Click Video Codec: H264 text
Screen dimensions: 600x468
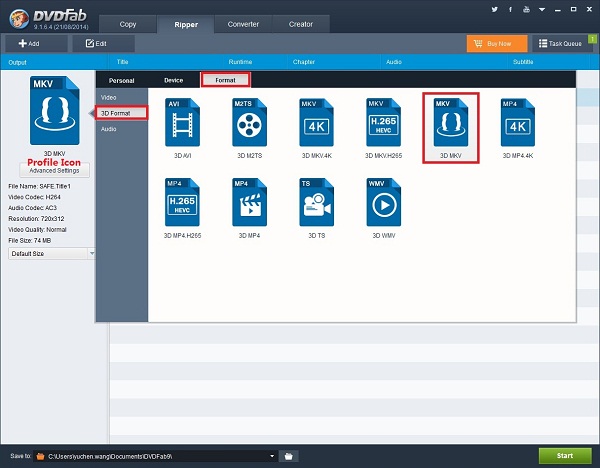(34, 197)
